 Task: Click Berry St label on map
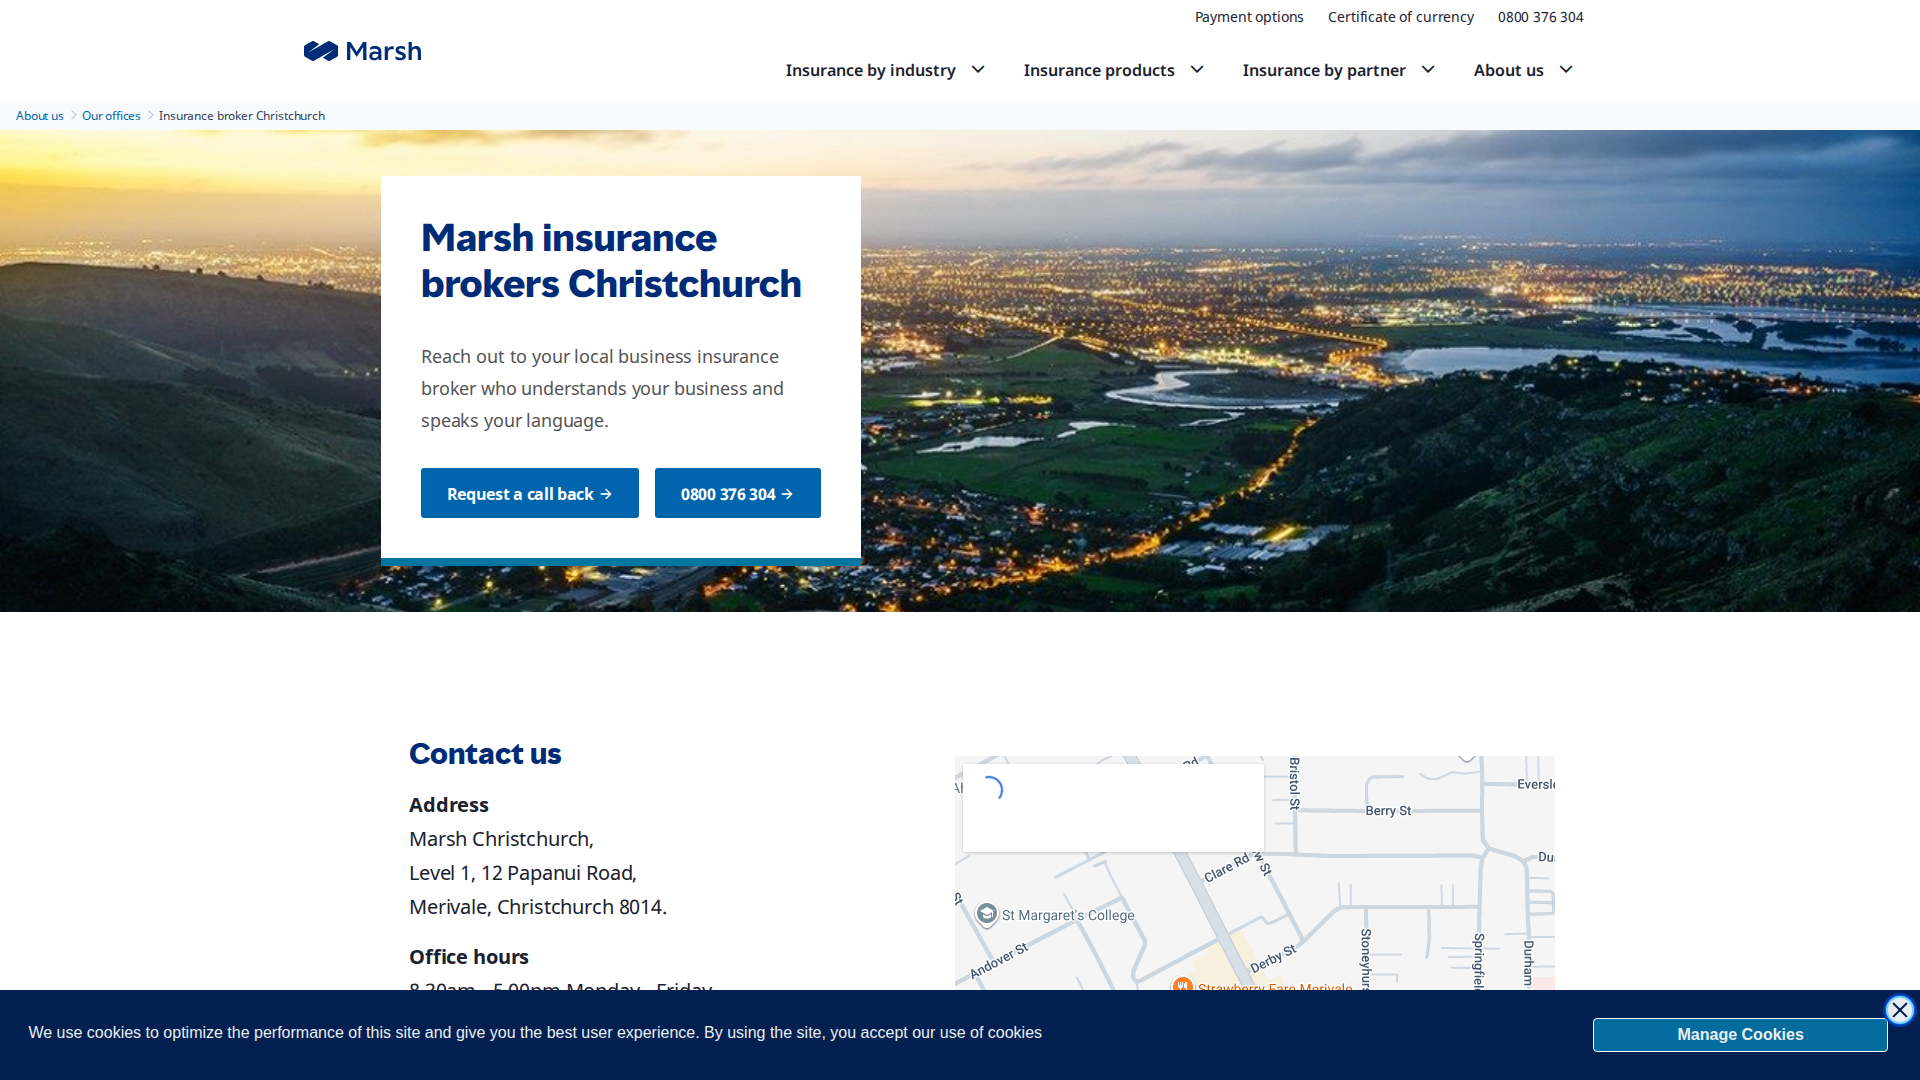[x=1388, y=811]
